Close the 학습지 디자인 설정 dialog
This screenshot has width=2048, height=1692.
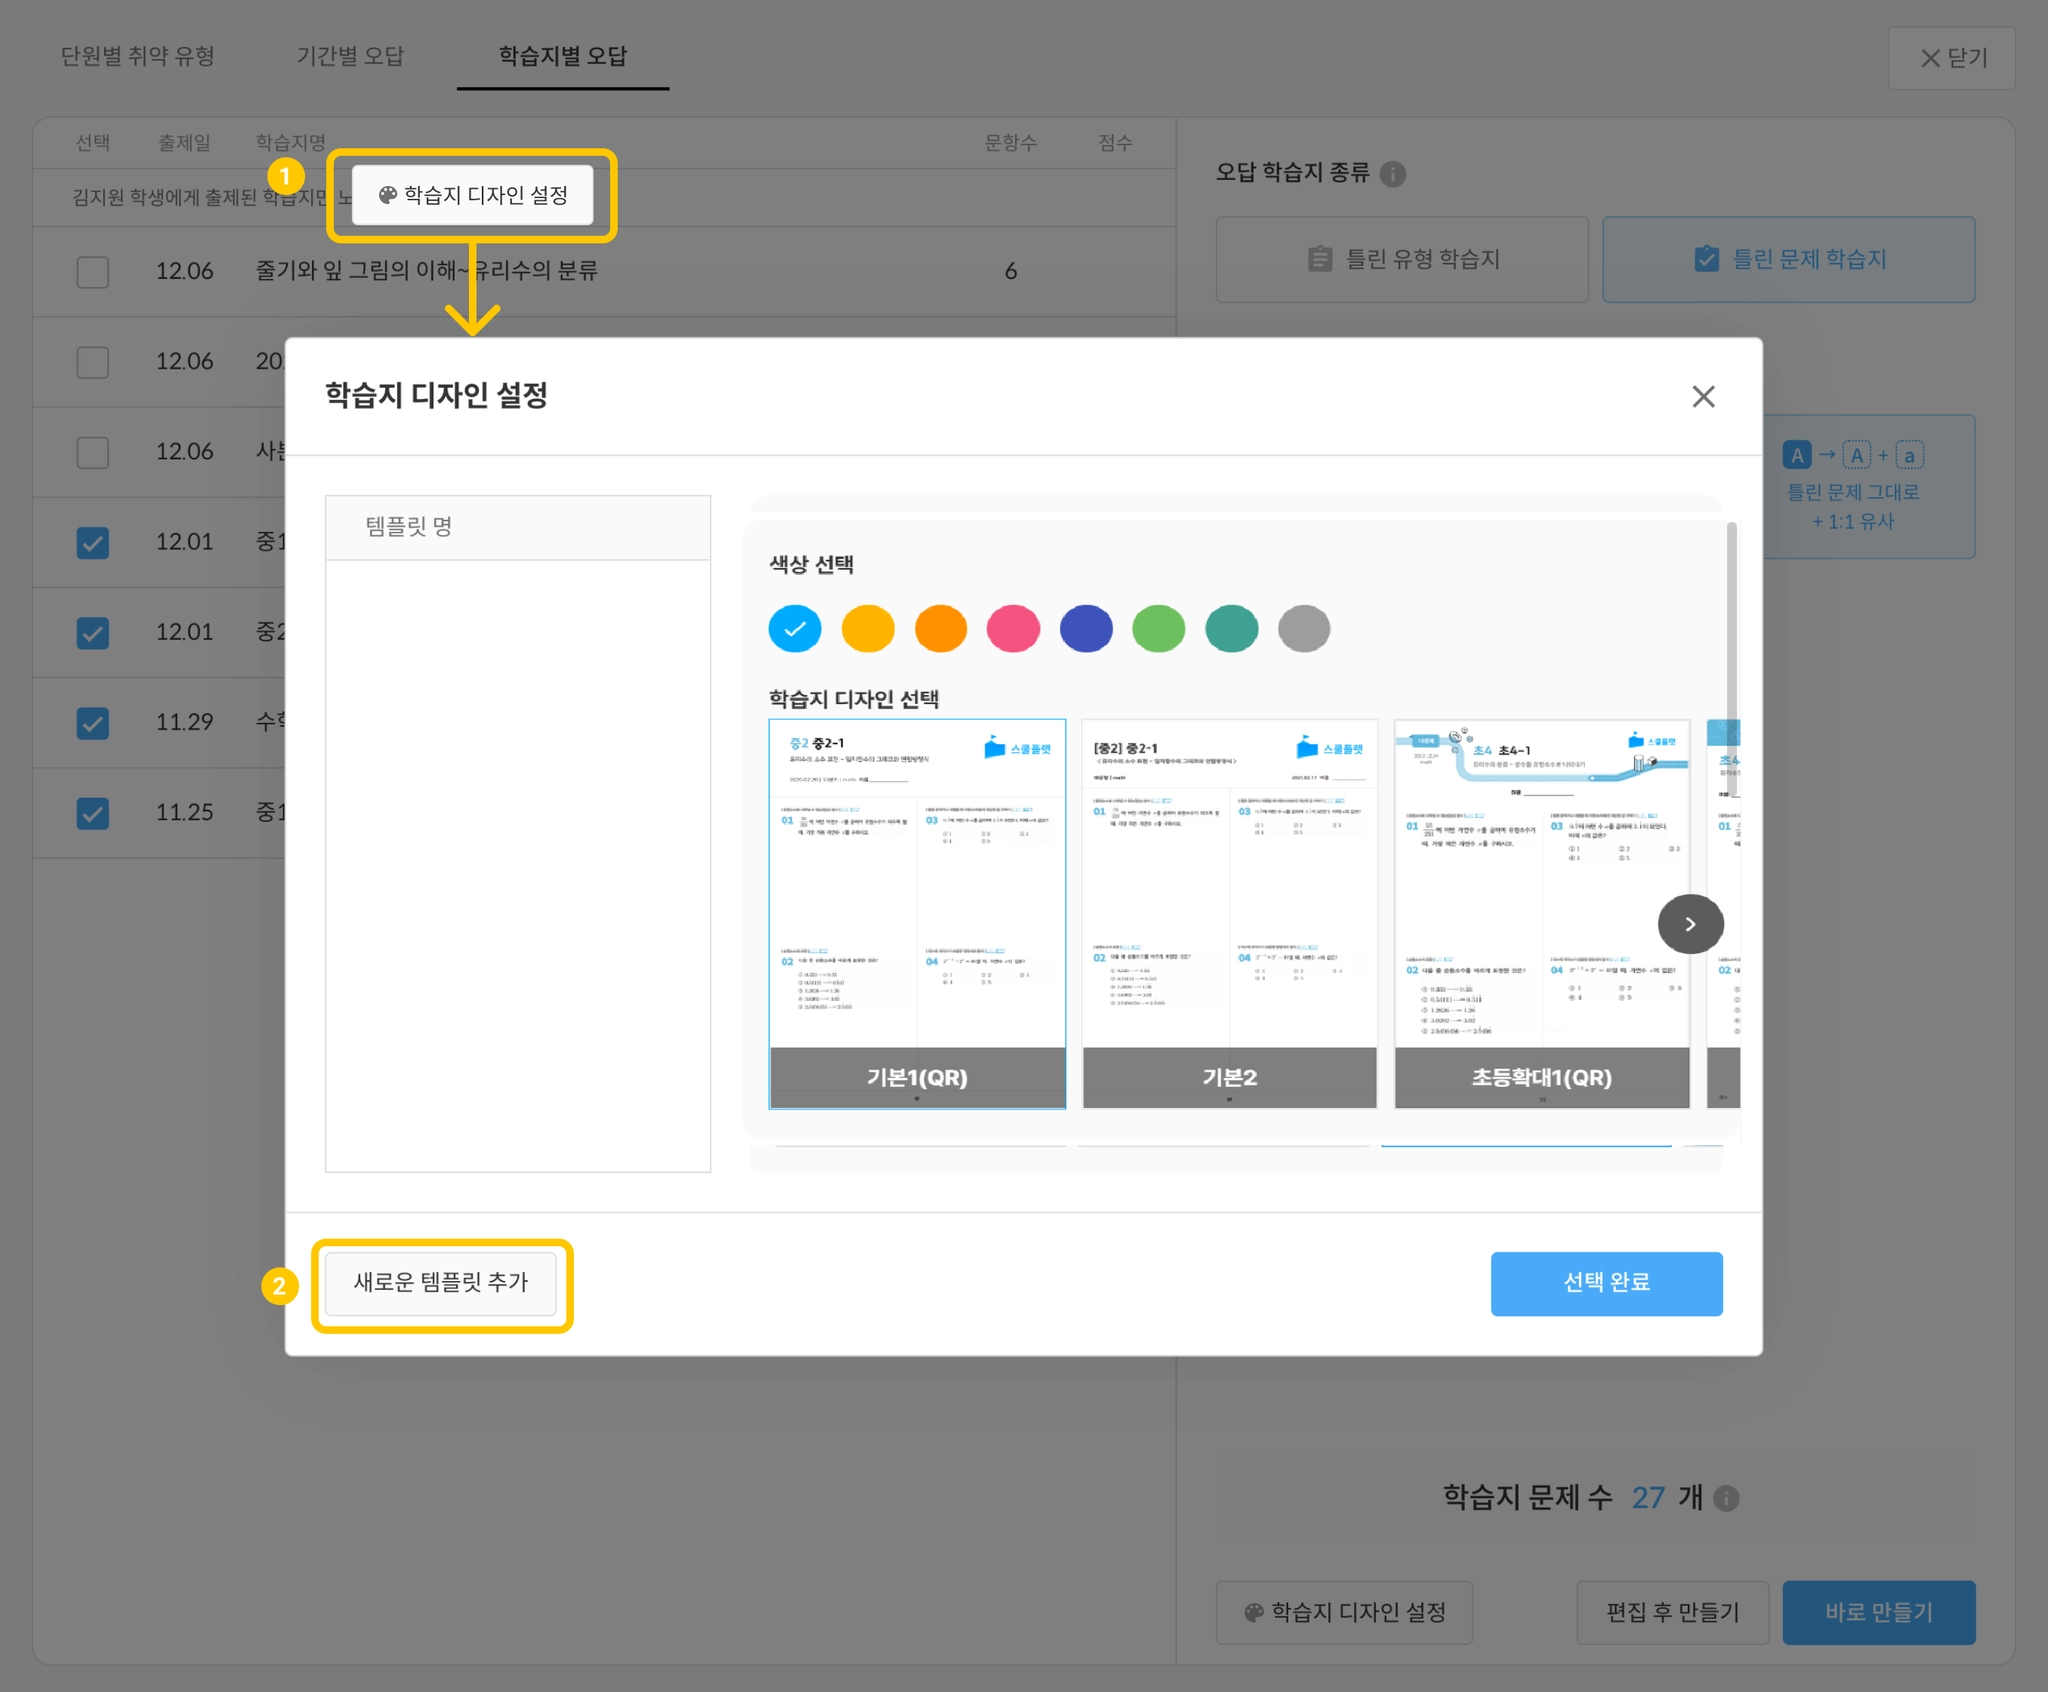click(x=1703, y=397)
